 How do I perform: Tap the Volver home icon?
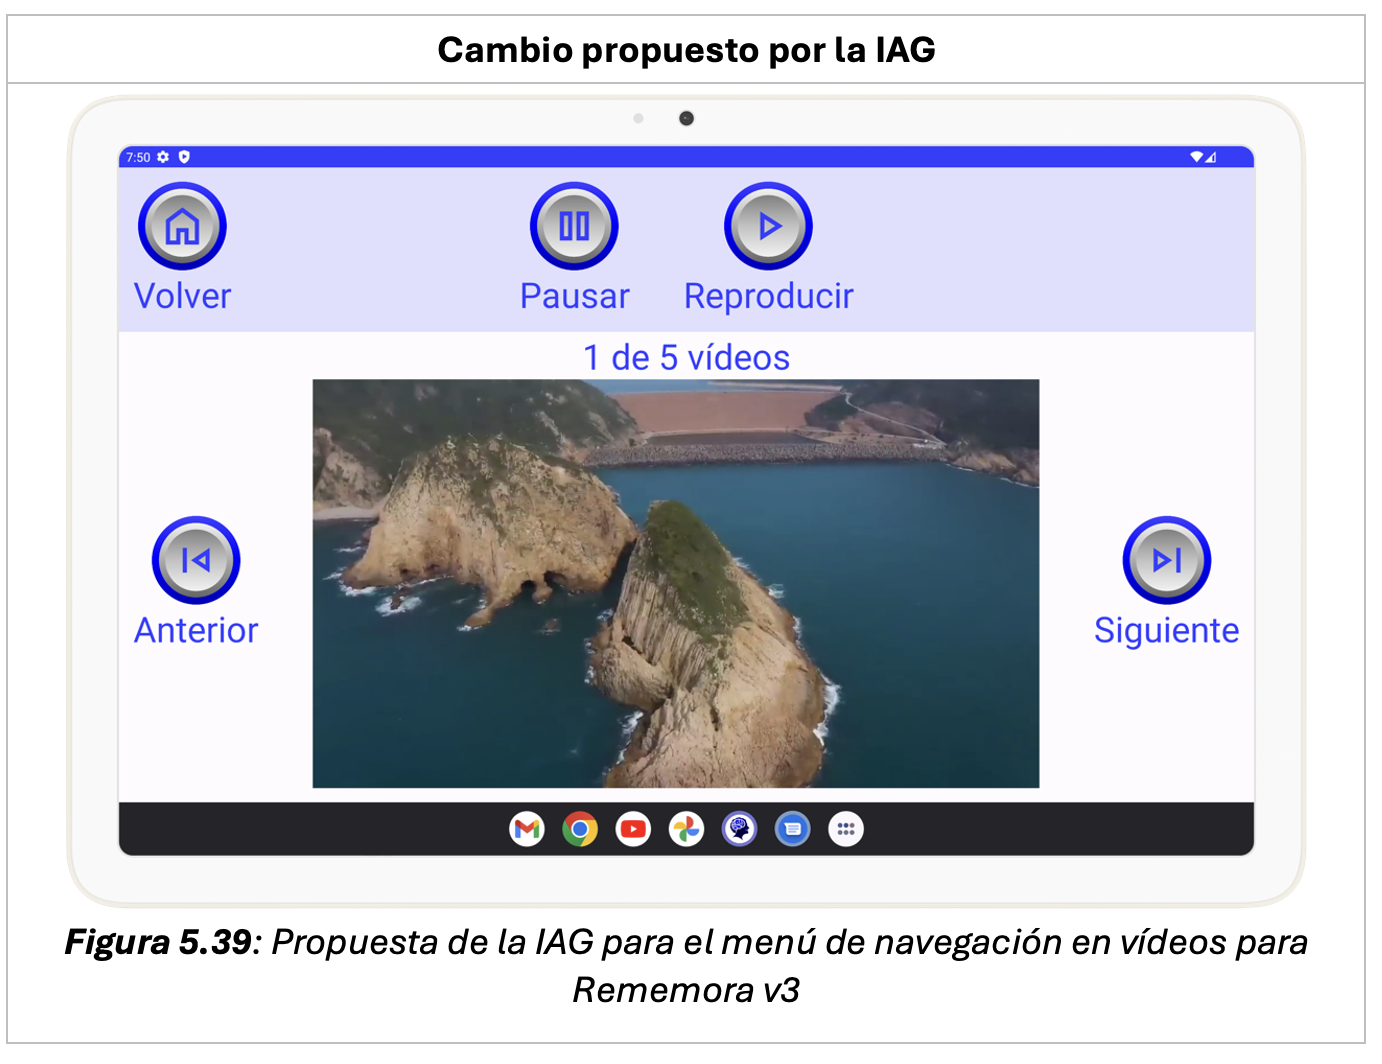[x=182, y=226]
